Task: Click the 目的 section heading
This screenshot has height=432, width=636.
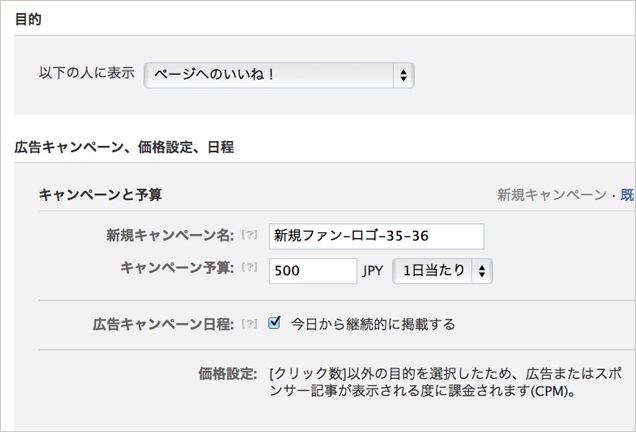Action: tap(28, 19)
